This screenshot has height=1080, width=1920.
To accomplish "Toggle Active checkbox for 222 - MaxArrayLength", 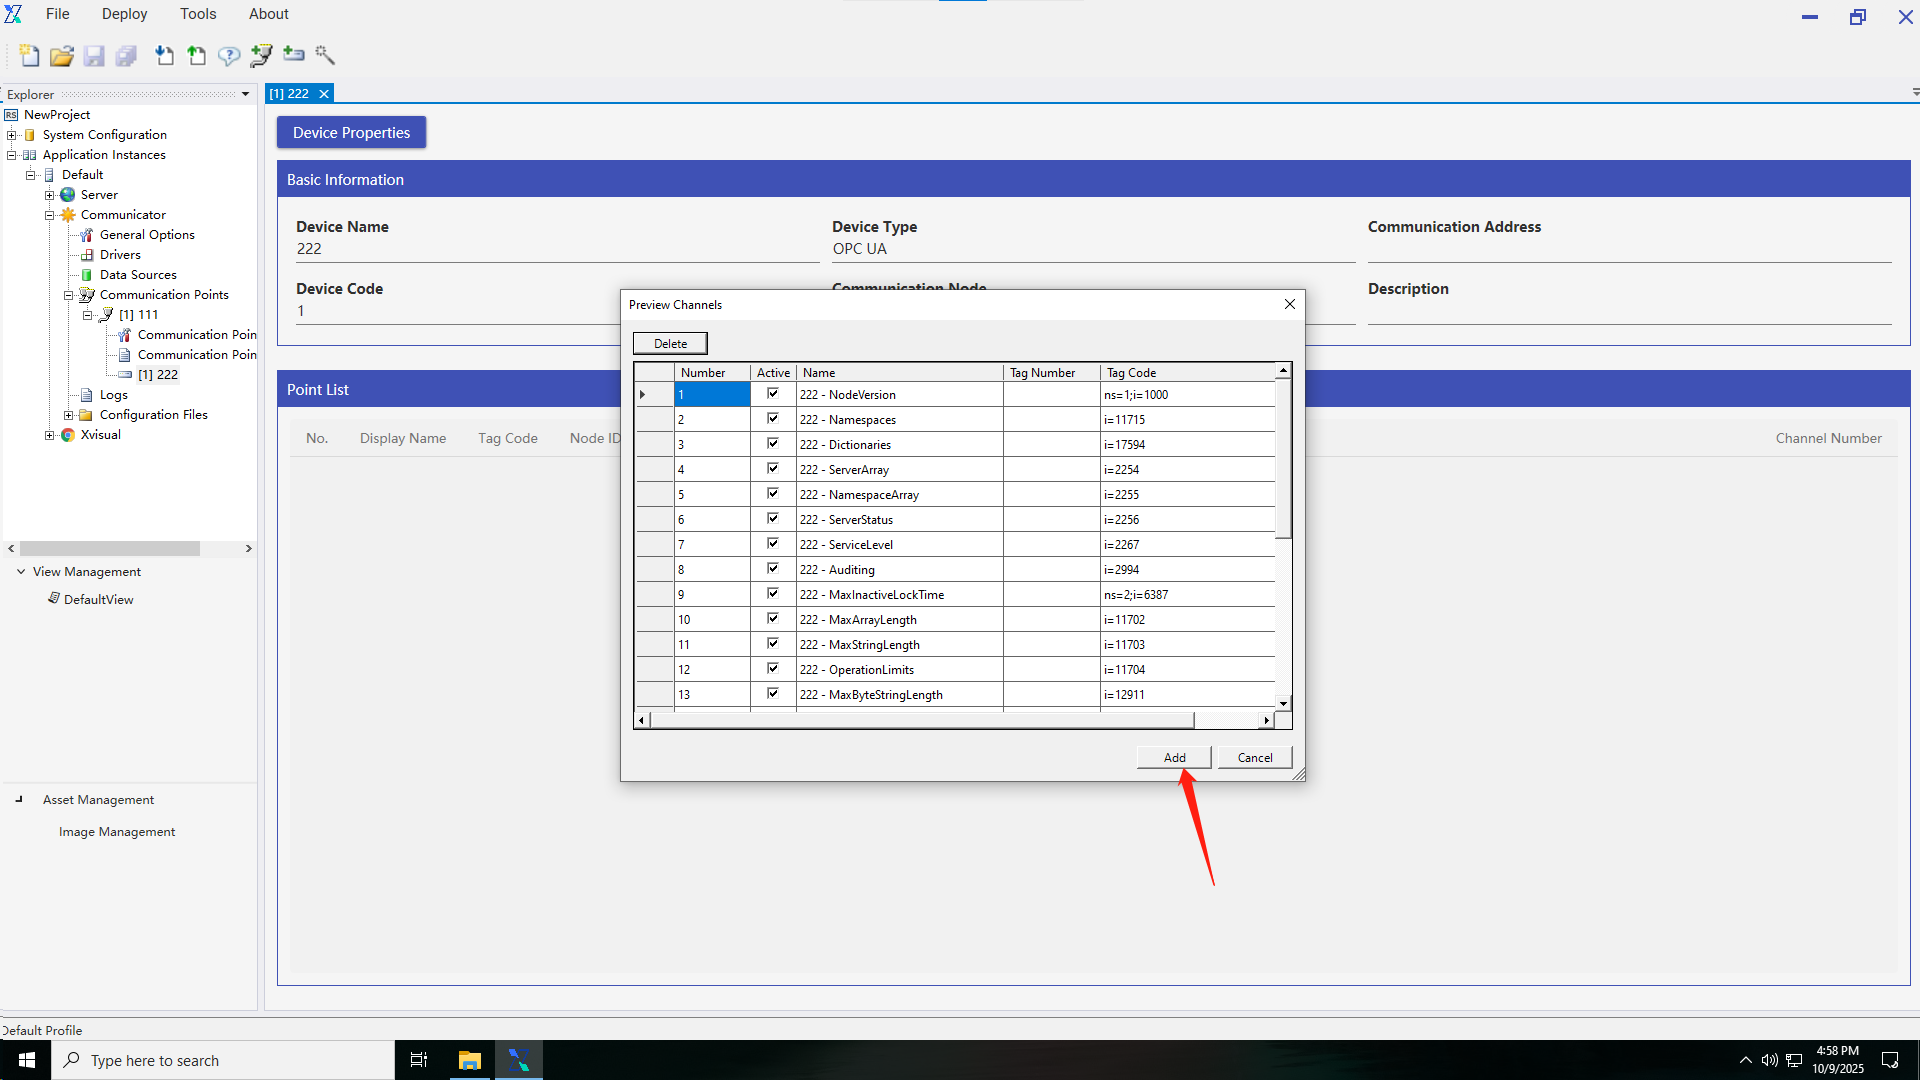I will 773,619.
